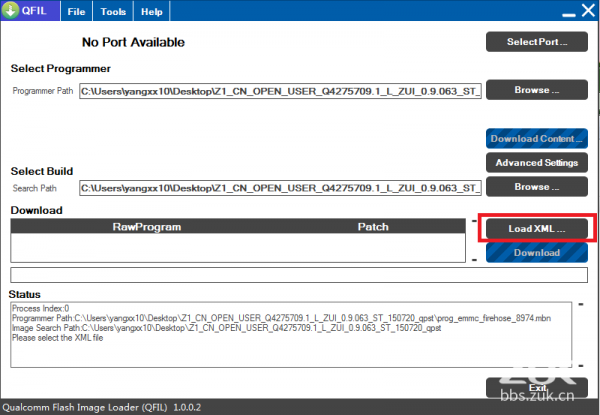Click the Load XML button
Viewport: 600px width, 415px height.
[x=537, y=229]
